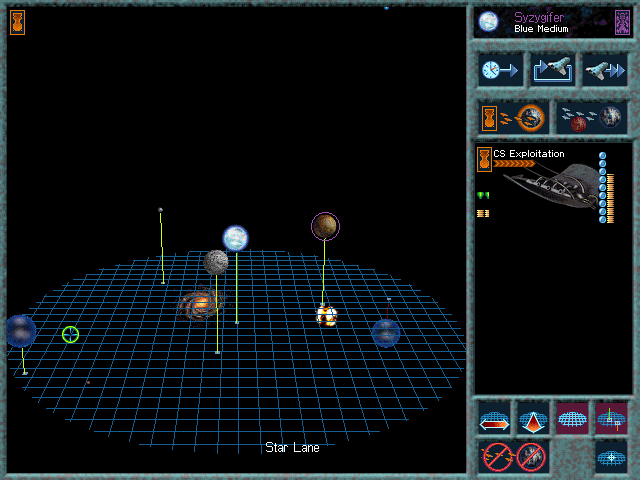Cycle to next ship with loop icon
Screen dimensions: 640x480
coord(552,70)
